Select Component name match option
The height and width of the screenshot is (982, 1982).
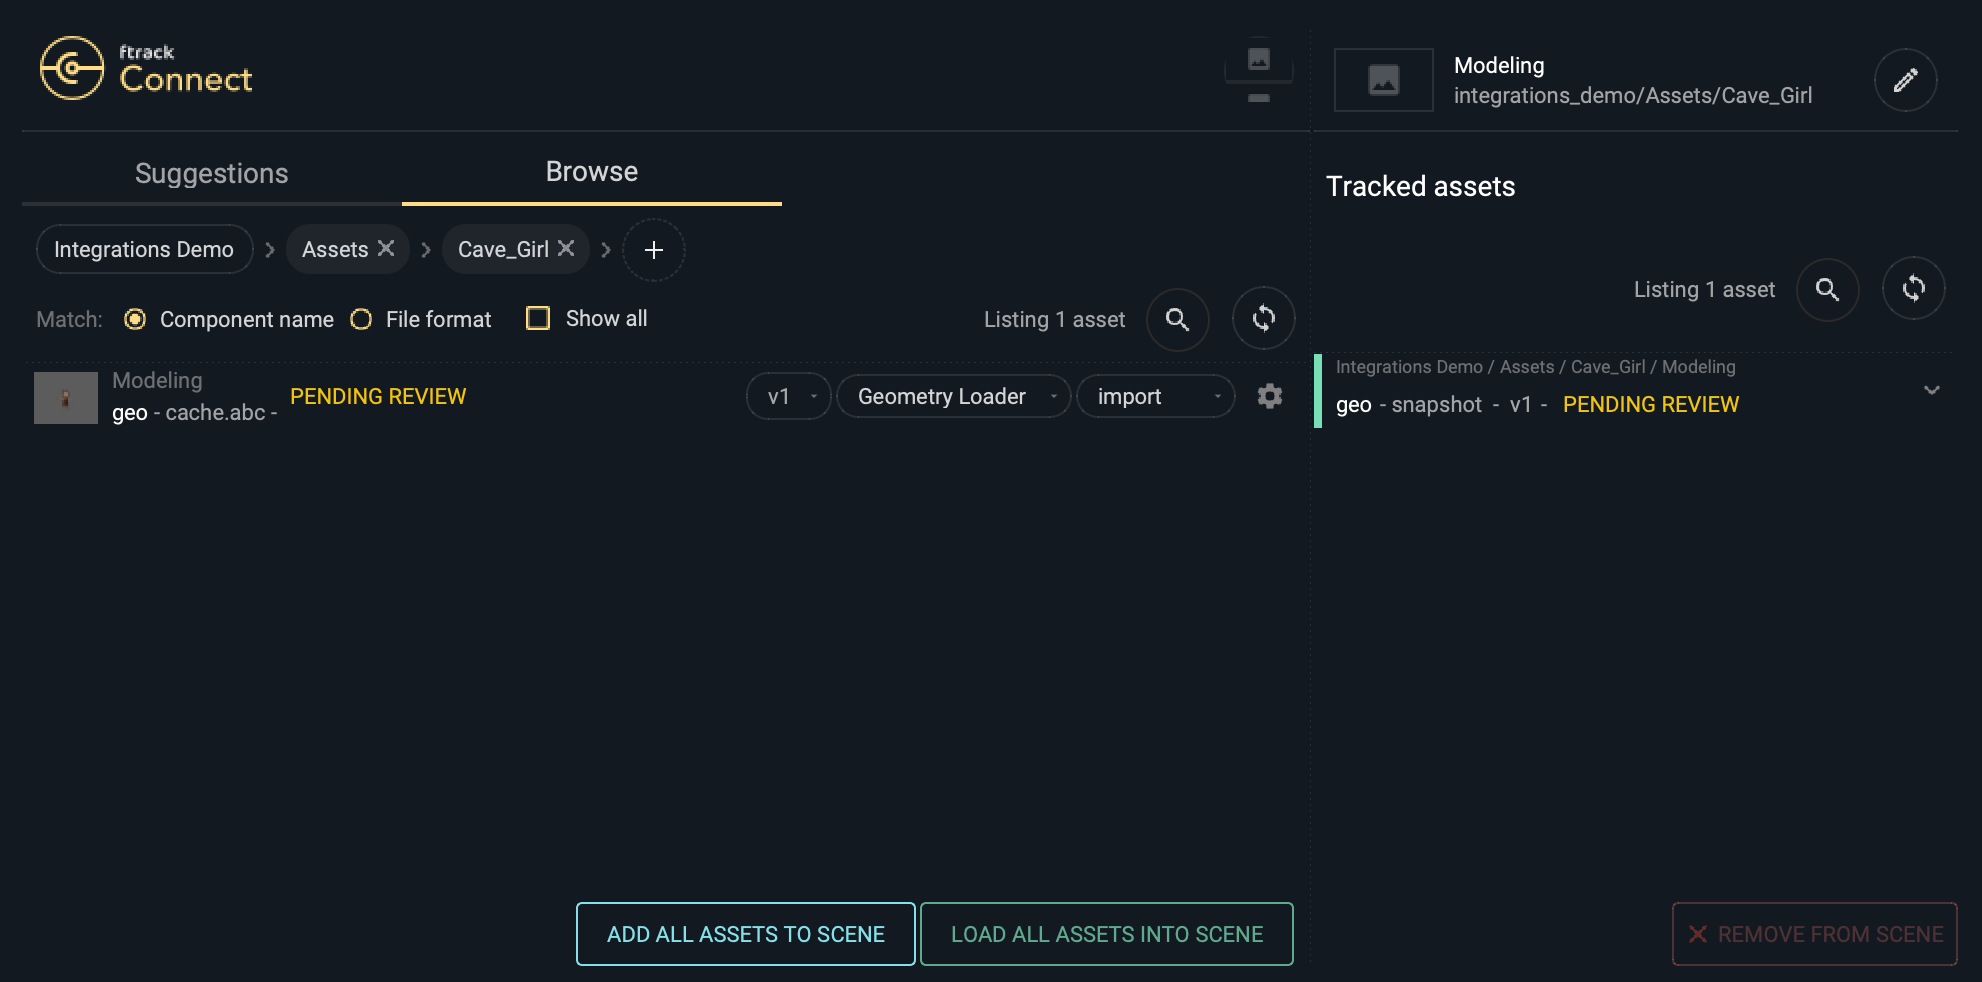tap(135, 319)
